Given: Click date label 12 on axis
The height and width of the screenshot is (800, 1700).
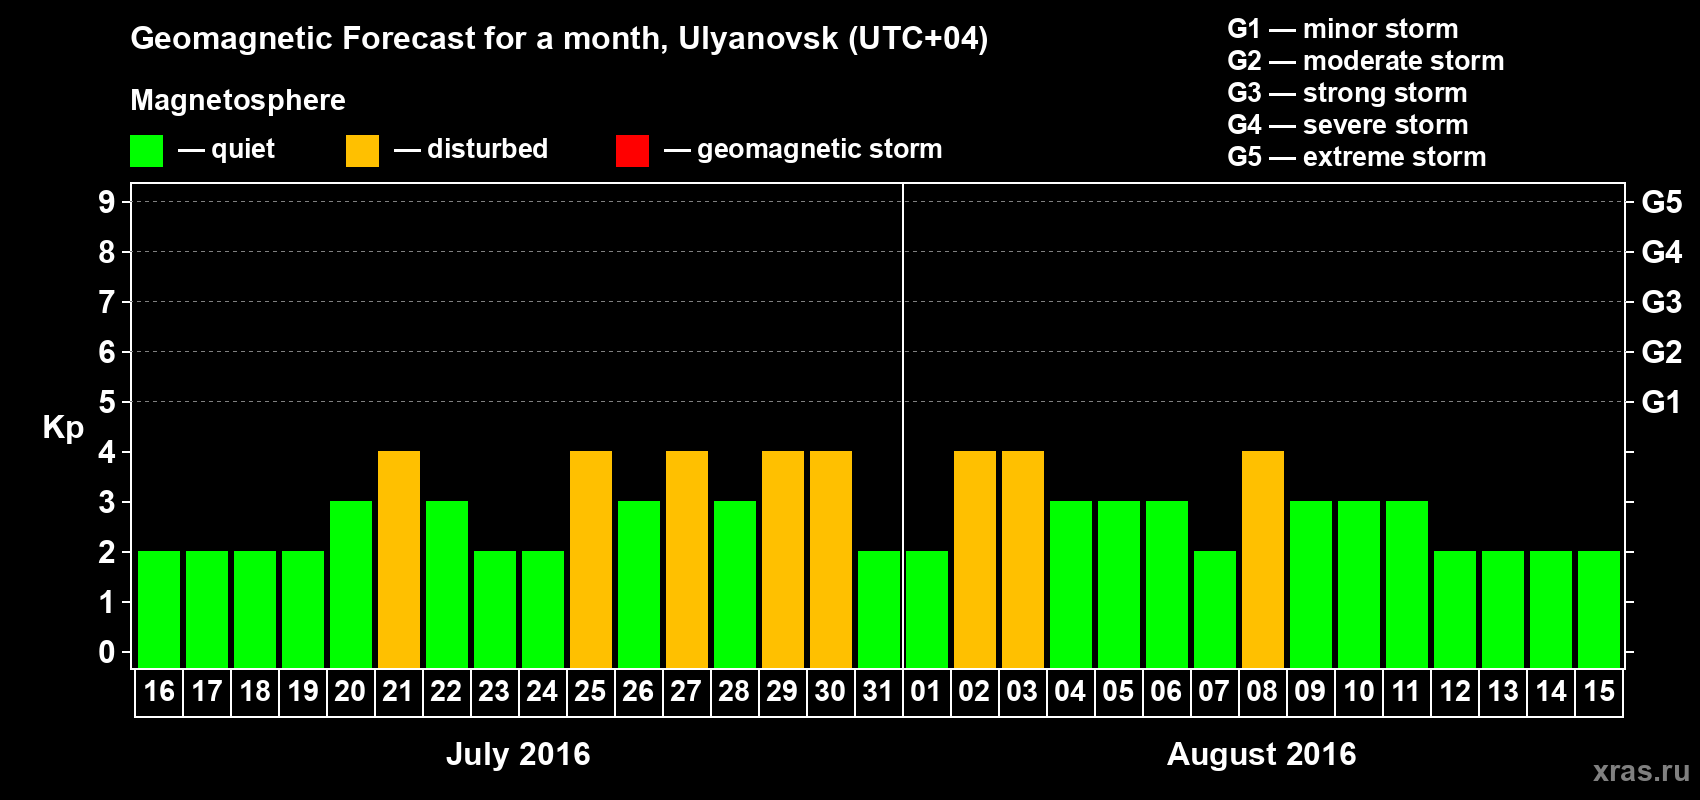Looking at the screenshot, I should pos(1455,692).
